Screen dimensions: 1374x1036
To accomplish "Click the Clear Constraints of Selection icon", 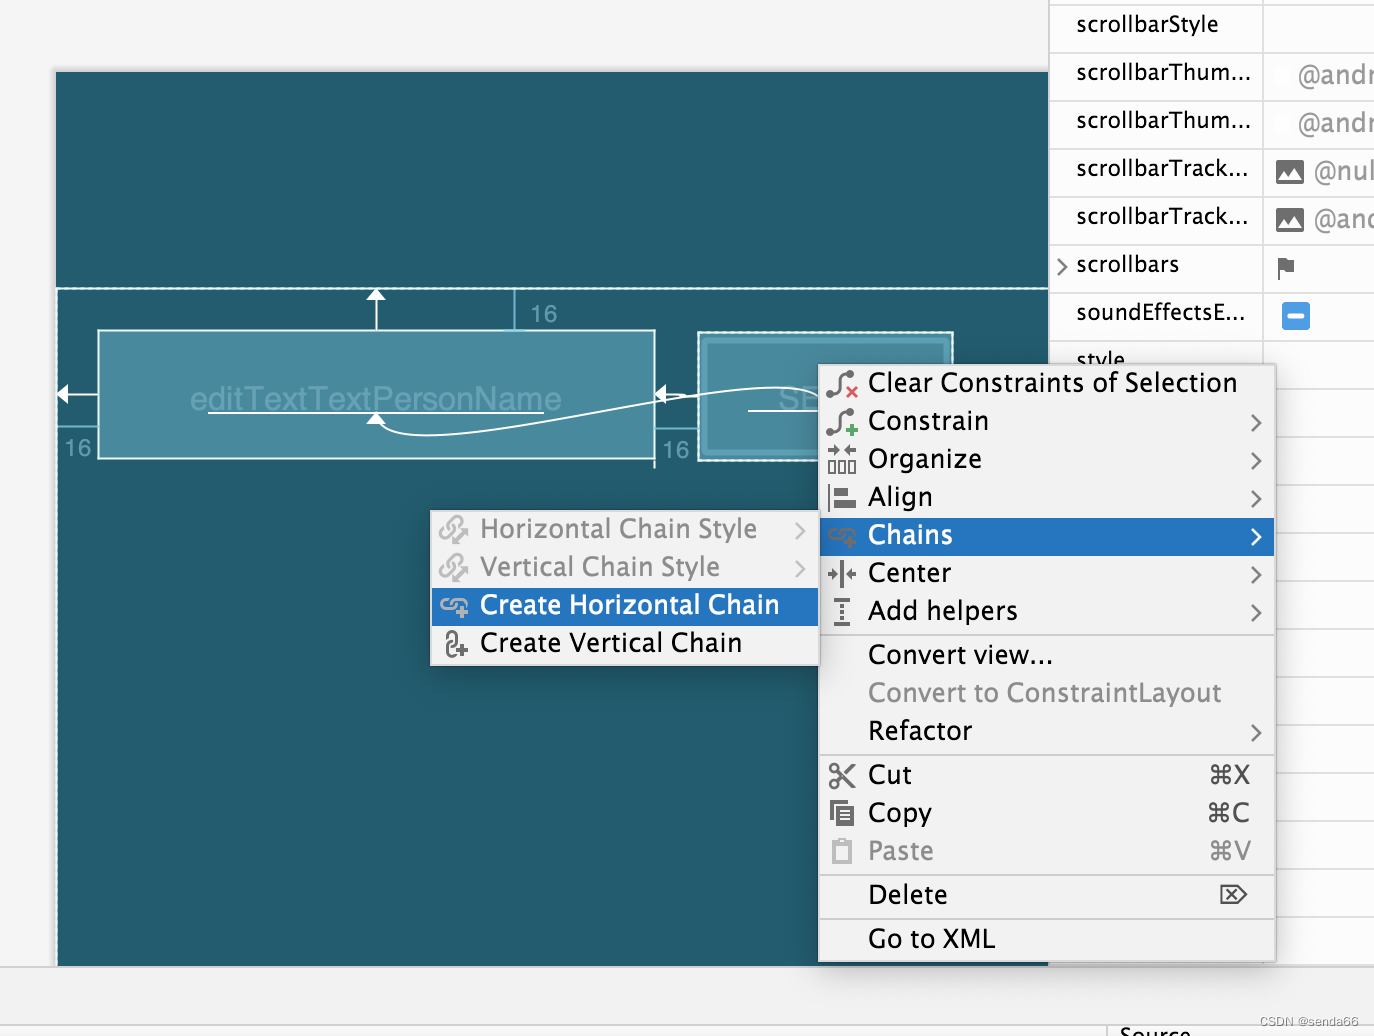I will coord(842,384).
